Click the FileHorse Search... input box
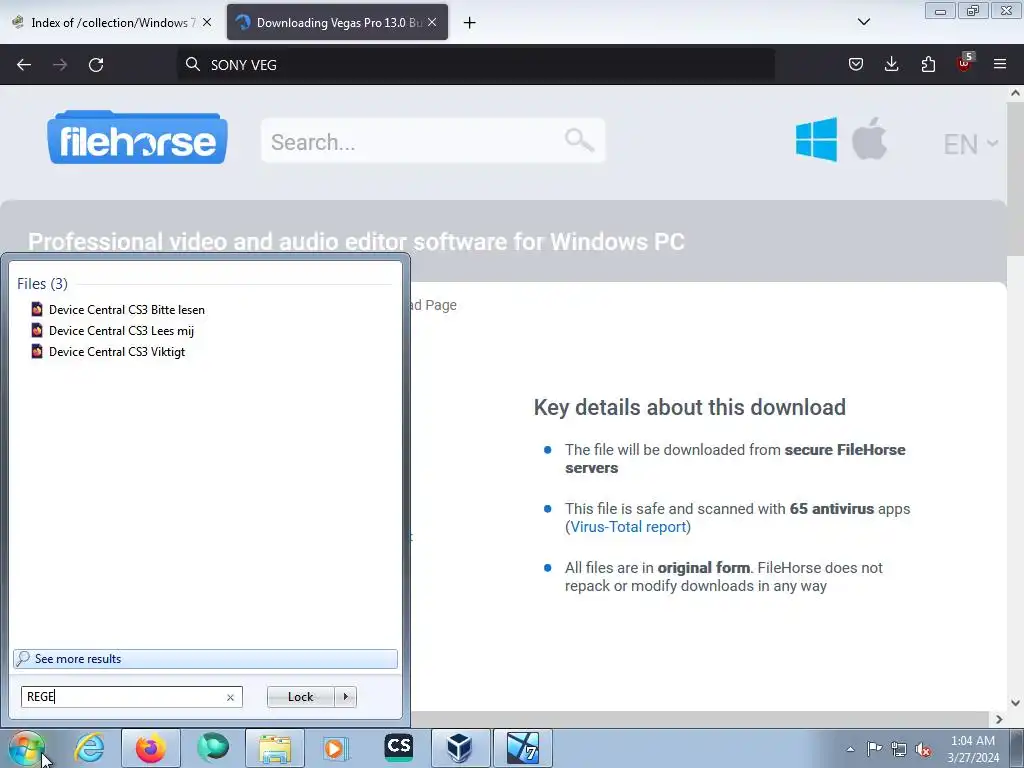Image resolution: width=1024 pixels, height=768 pixels. [433, 140]
